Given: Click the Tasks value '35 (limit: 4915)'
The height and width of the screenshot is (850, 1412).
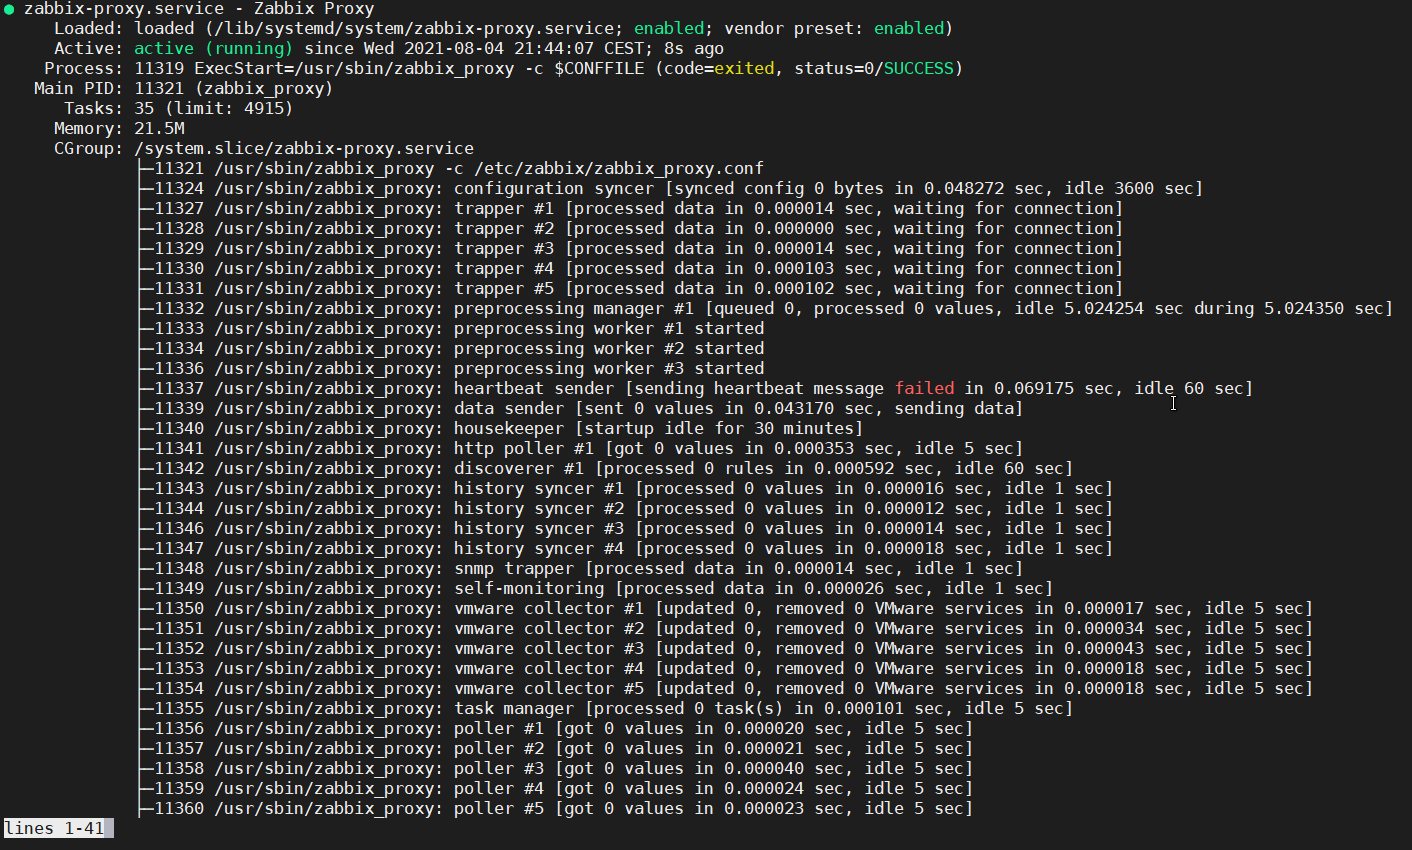Looking at the screenshot, I should pos(214,109).
